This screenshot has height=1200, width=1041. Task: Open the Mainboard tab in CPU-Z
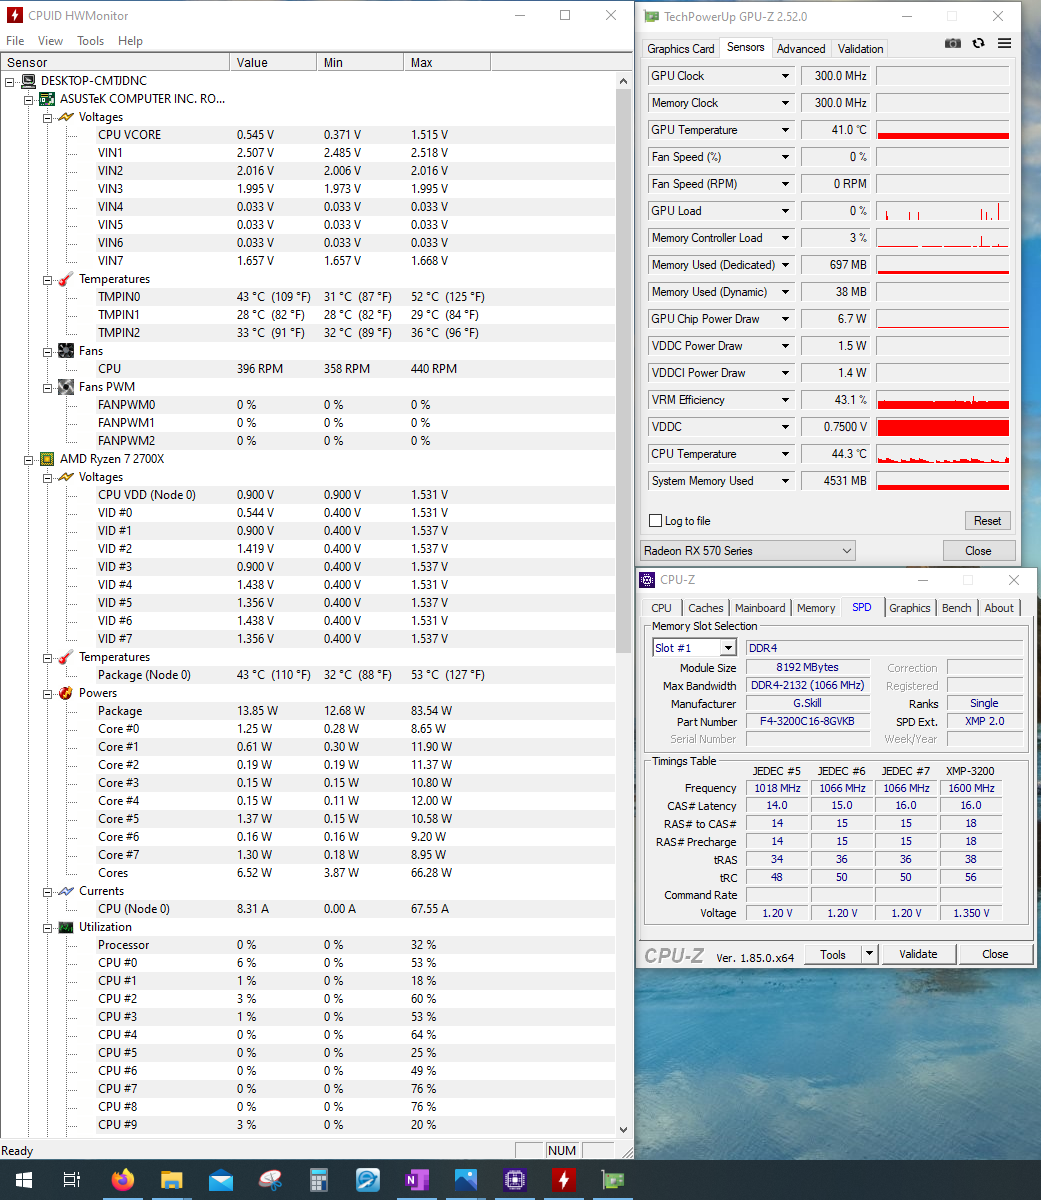[x=760, y=608]
